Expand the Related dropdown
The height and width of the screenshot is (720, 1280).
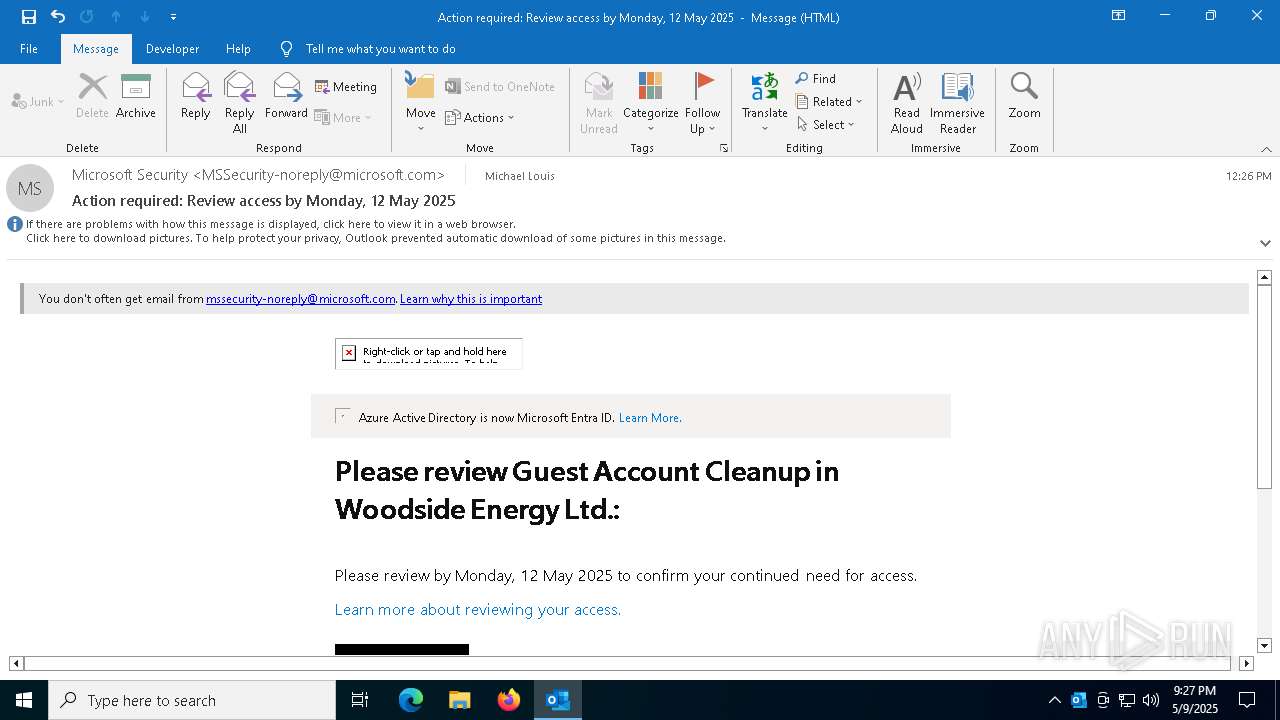click(x=829, y=102)
